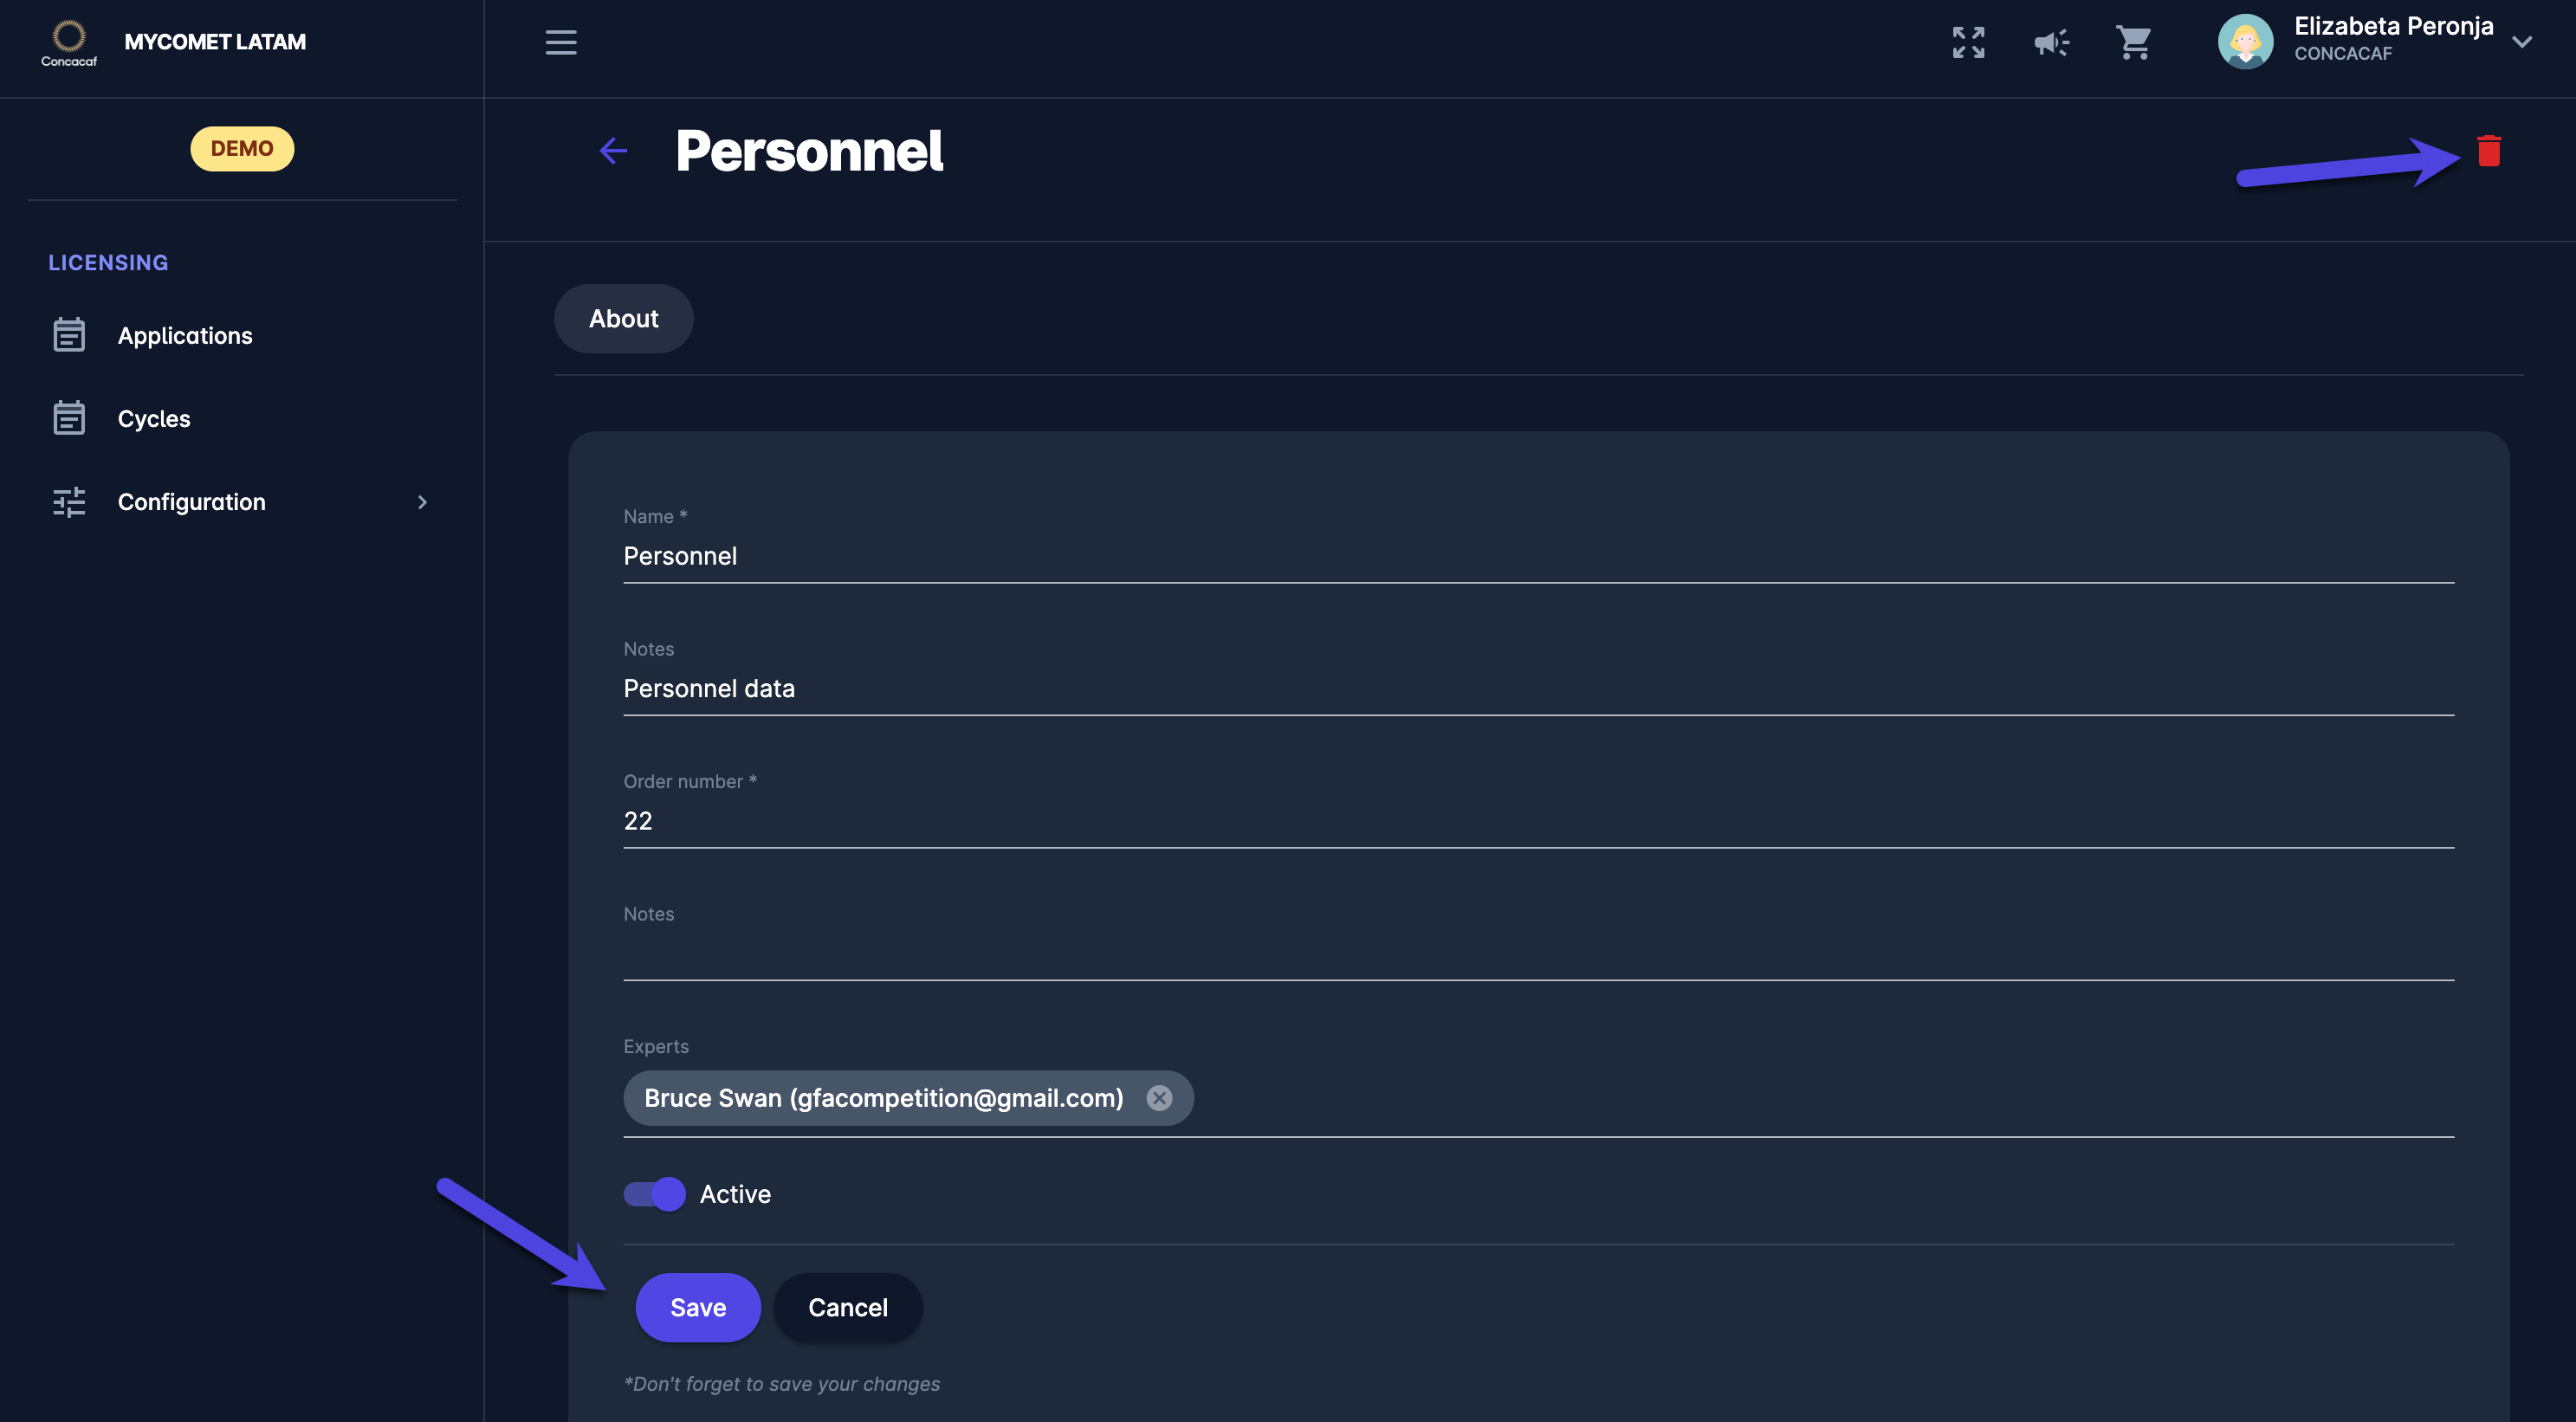Open the announcements megaphone icon
The width and height of the screenshot is (2576, 1422).
(x=2051, y=42)
